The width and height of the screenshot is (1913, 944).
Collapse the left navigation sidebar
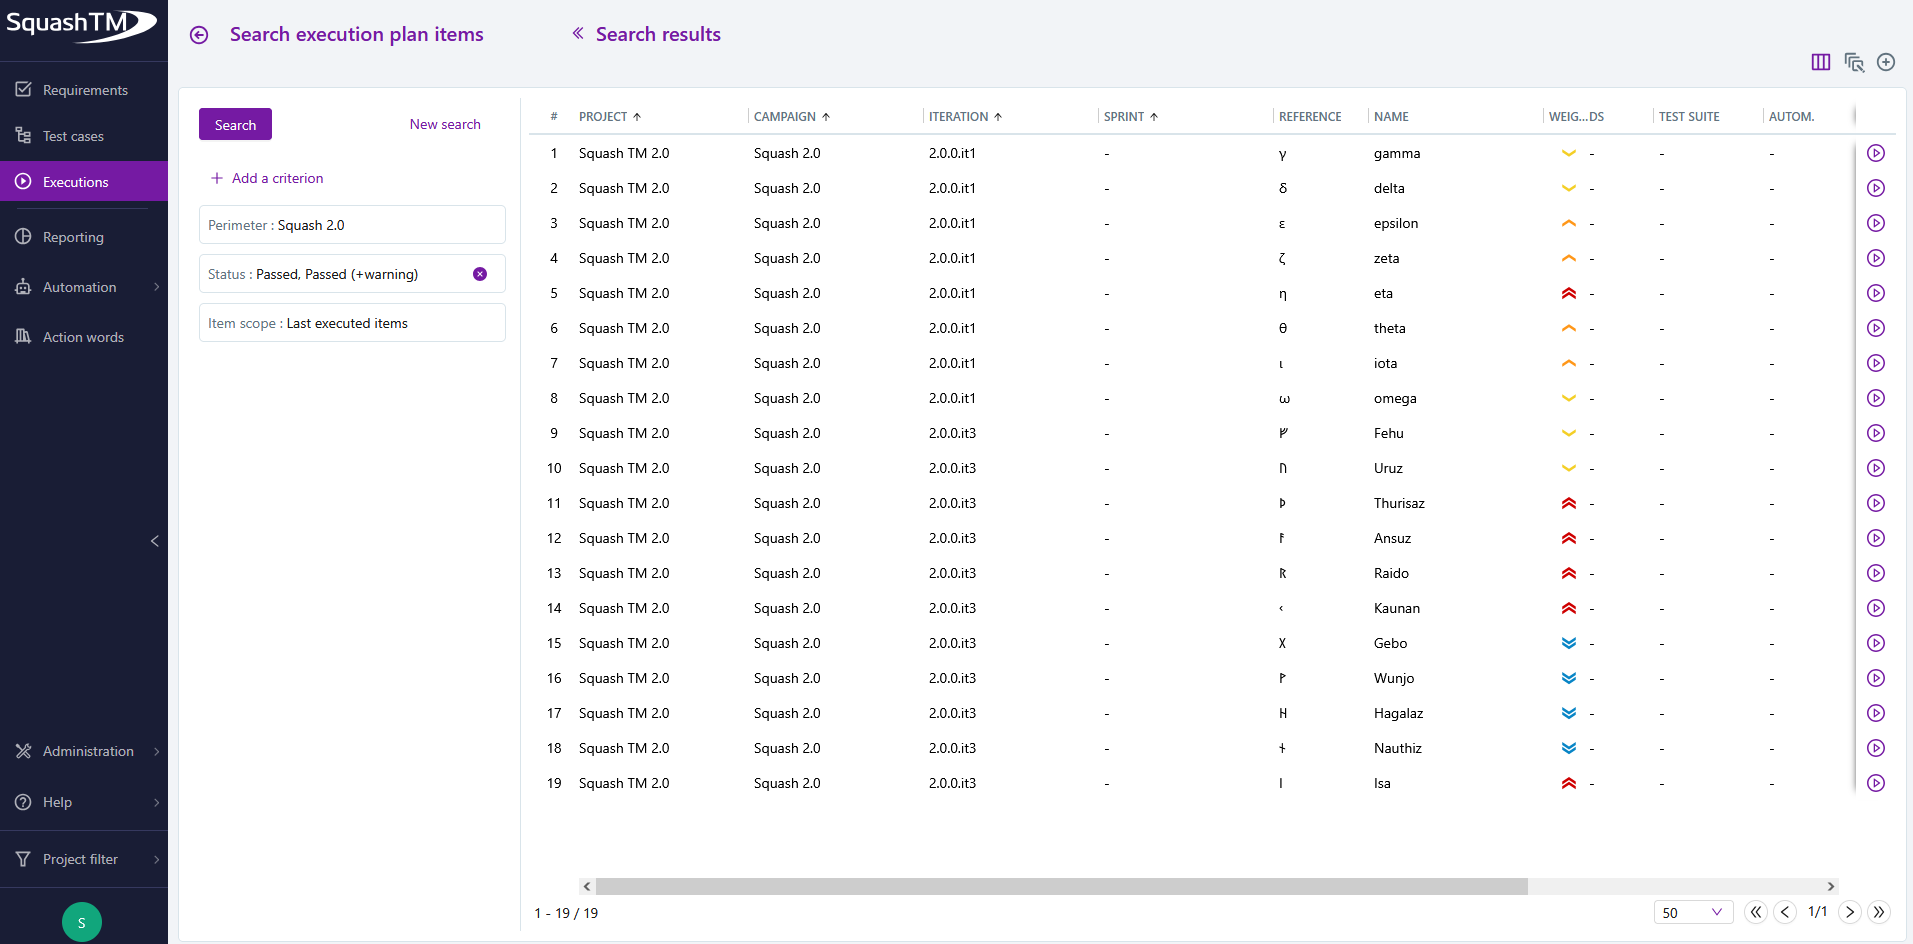point(155,541)
